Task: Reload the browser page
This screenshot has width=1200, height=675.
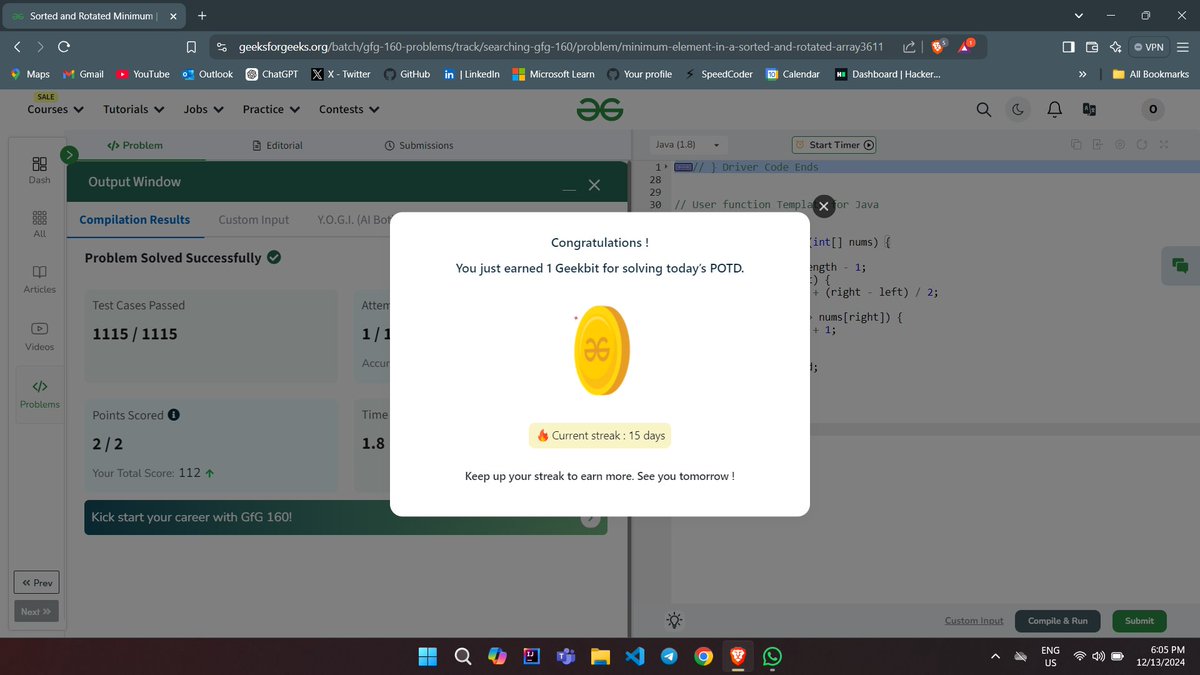Action: coord(64,46)
